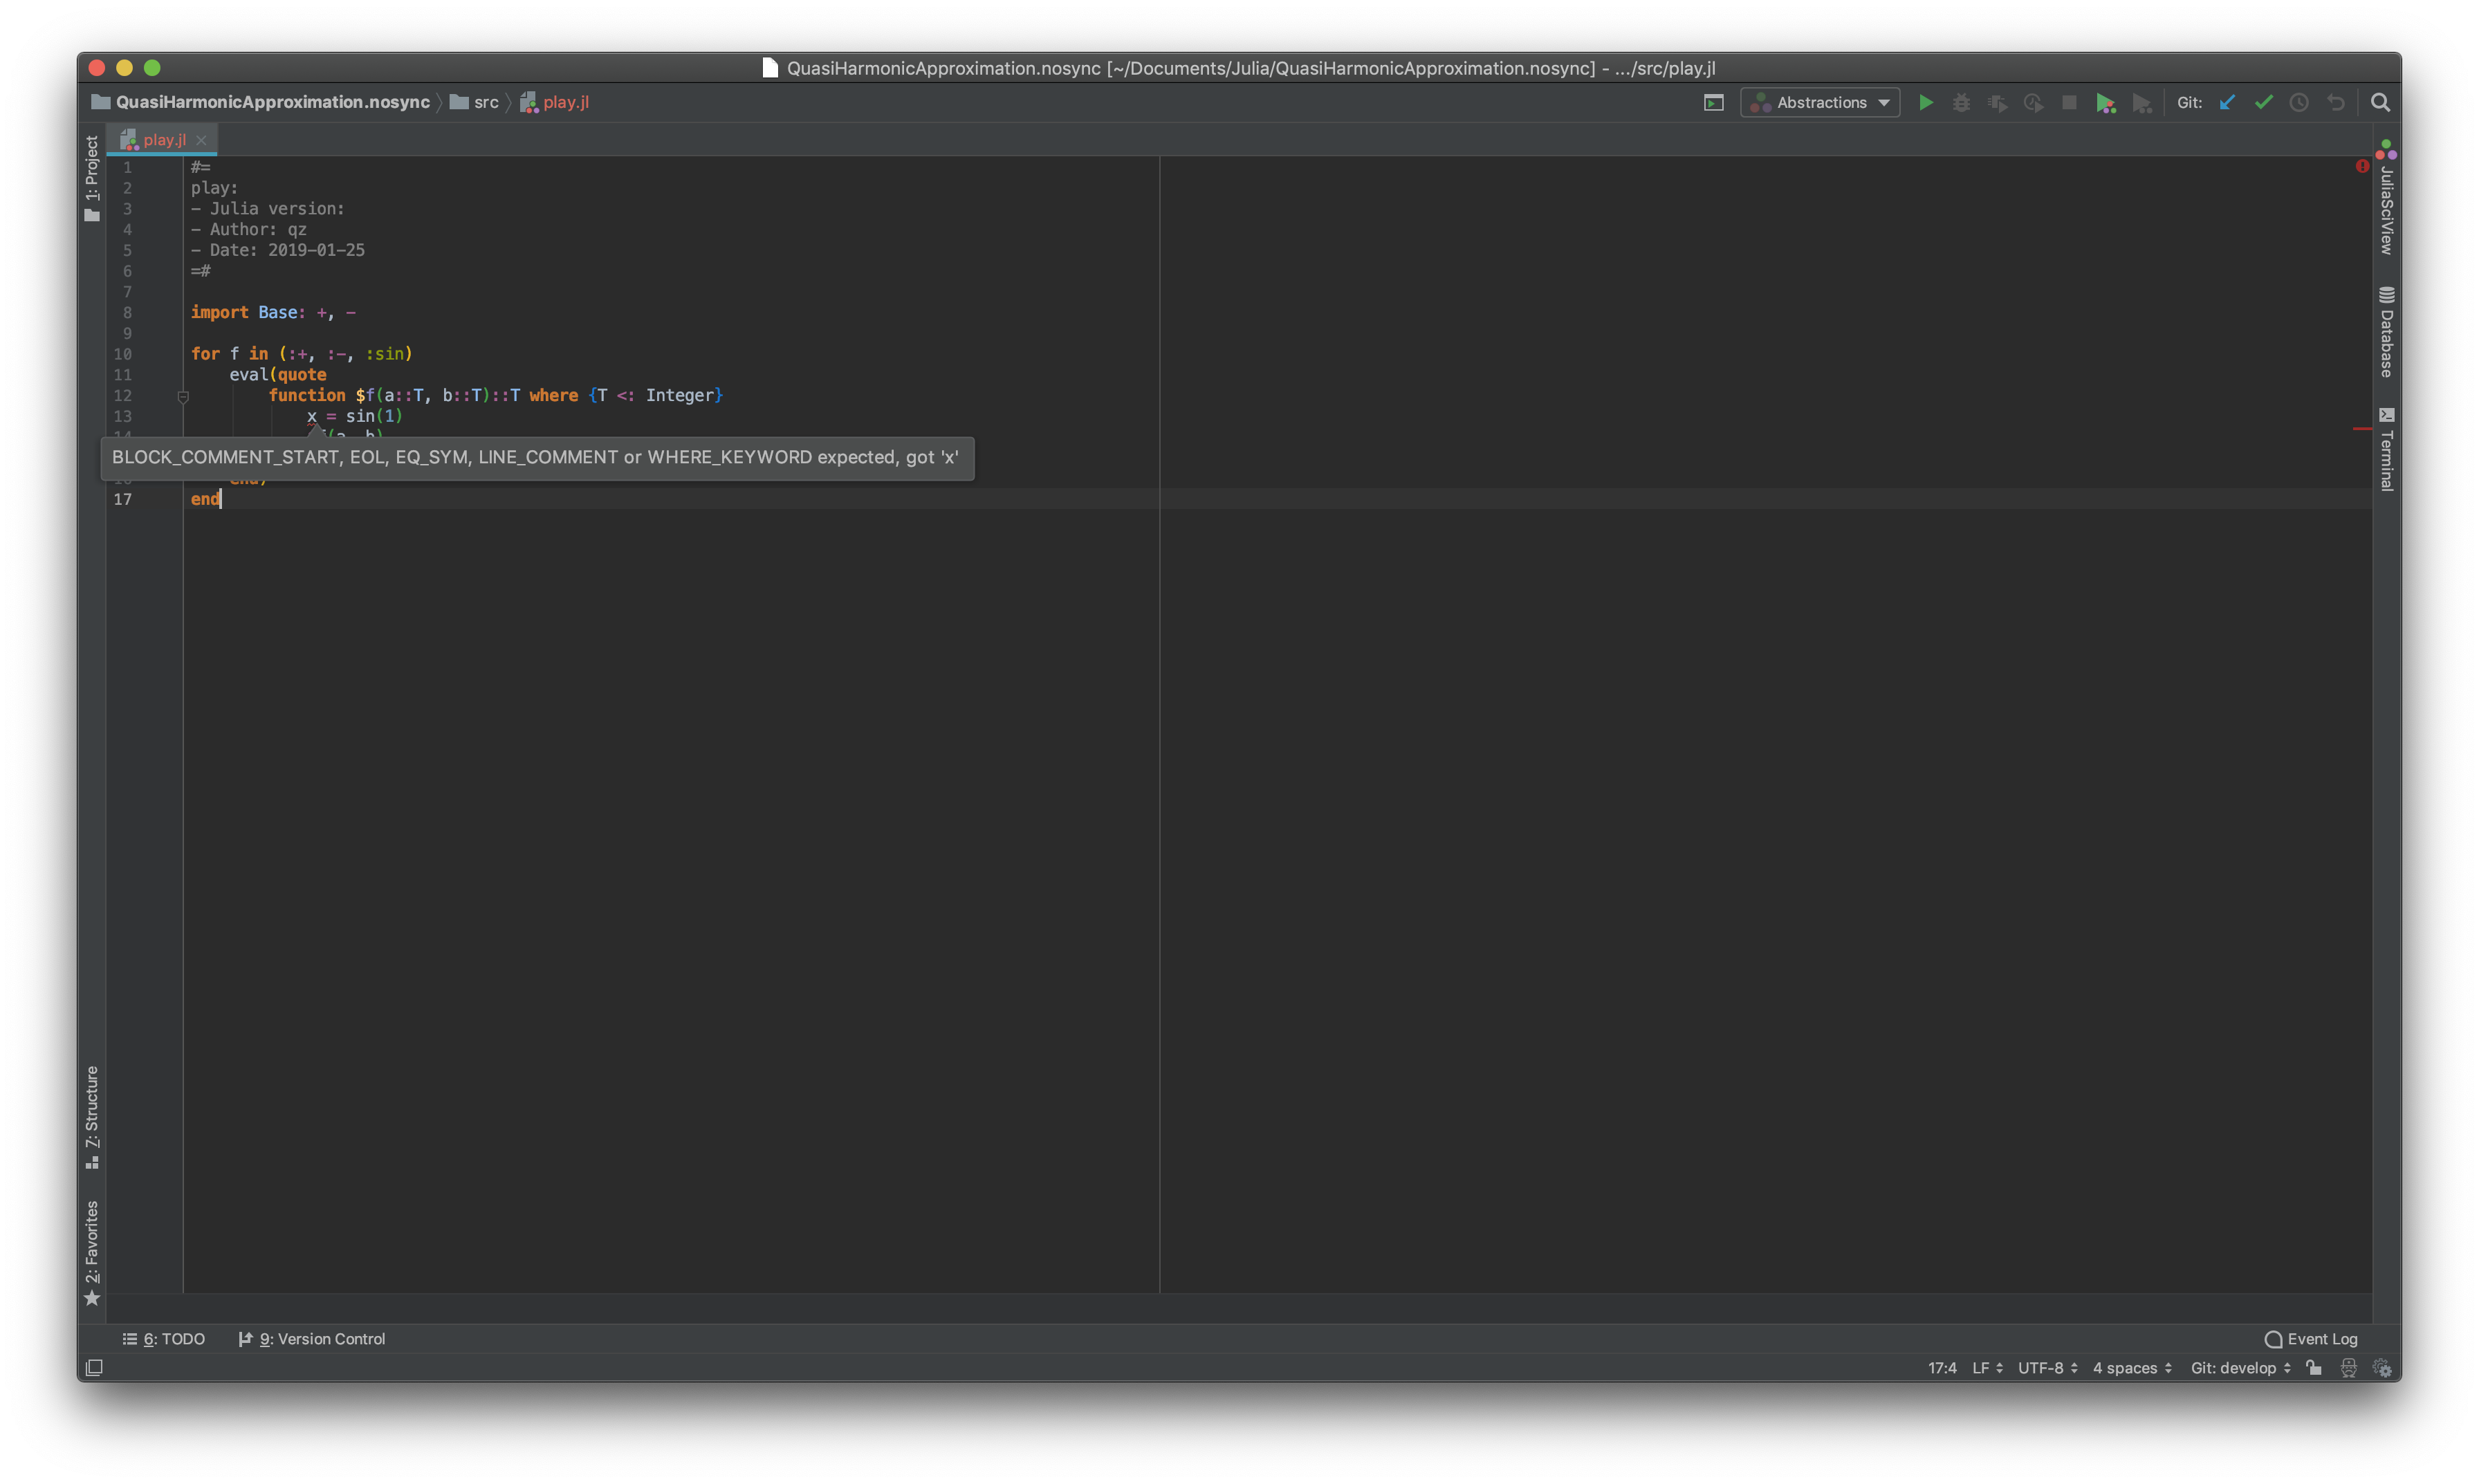Screen dimensions: 2479x1484
Task: Open the Git: develop branch selector
Action: 2237,1367
